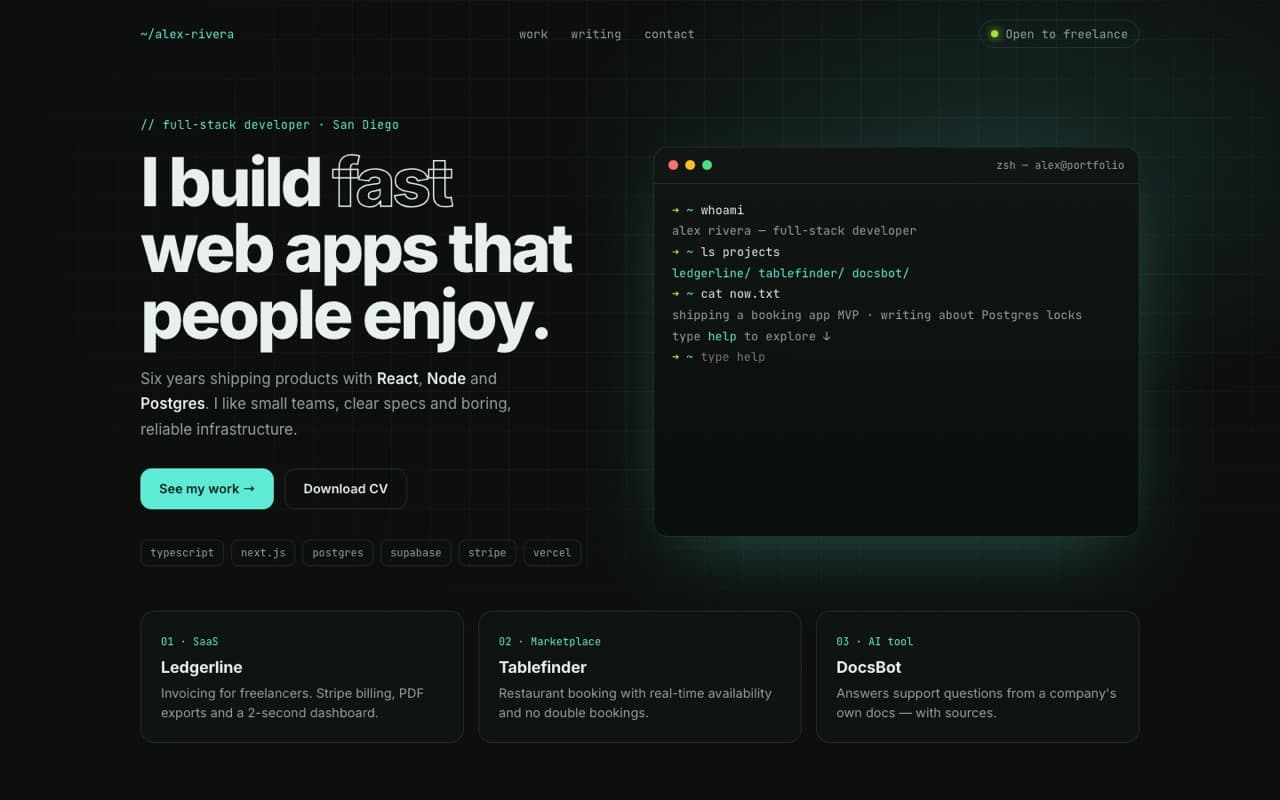Click the yellow terminal window dot

[690, 165]
